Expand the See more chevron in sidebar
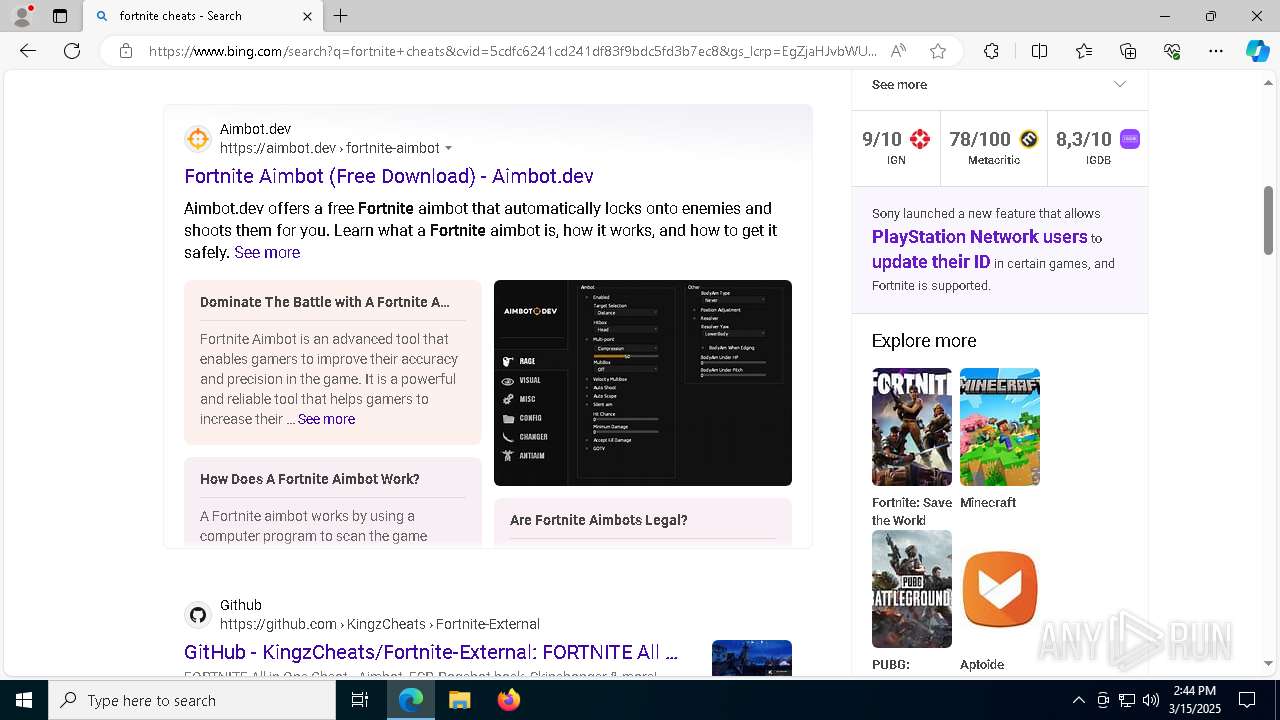The image size is (1280, 720). tap(1120, 85)
